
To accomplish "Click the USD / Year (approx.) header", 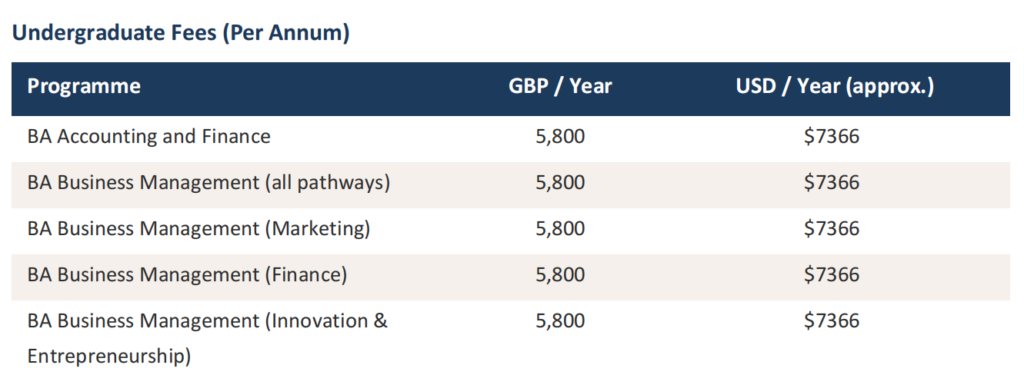I will coord(835,86).
